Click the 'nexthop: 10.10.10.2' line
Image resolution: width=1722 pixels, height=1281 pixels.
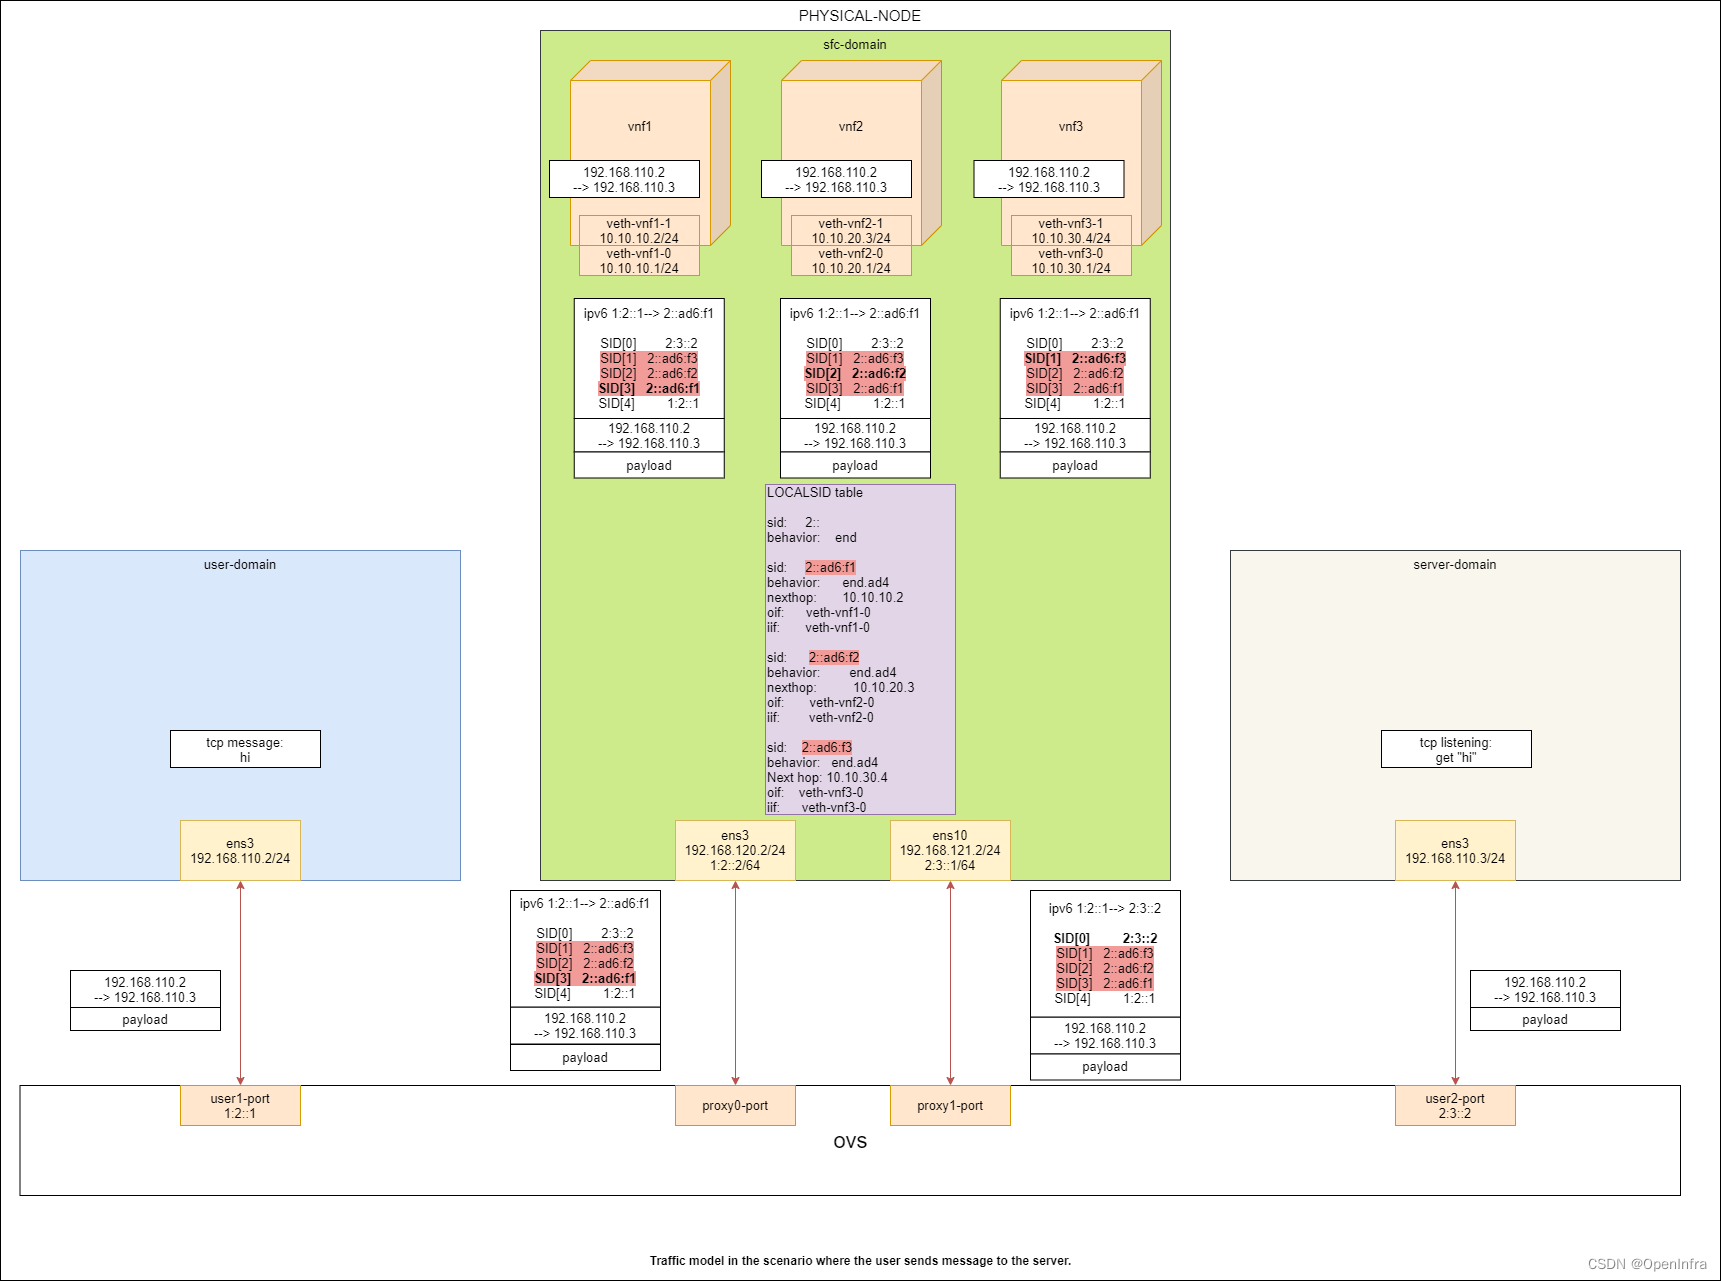[x=835, y=598]
